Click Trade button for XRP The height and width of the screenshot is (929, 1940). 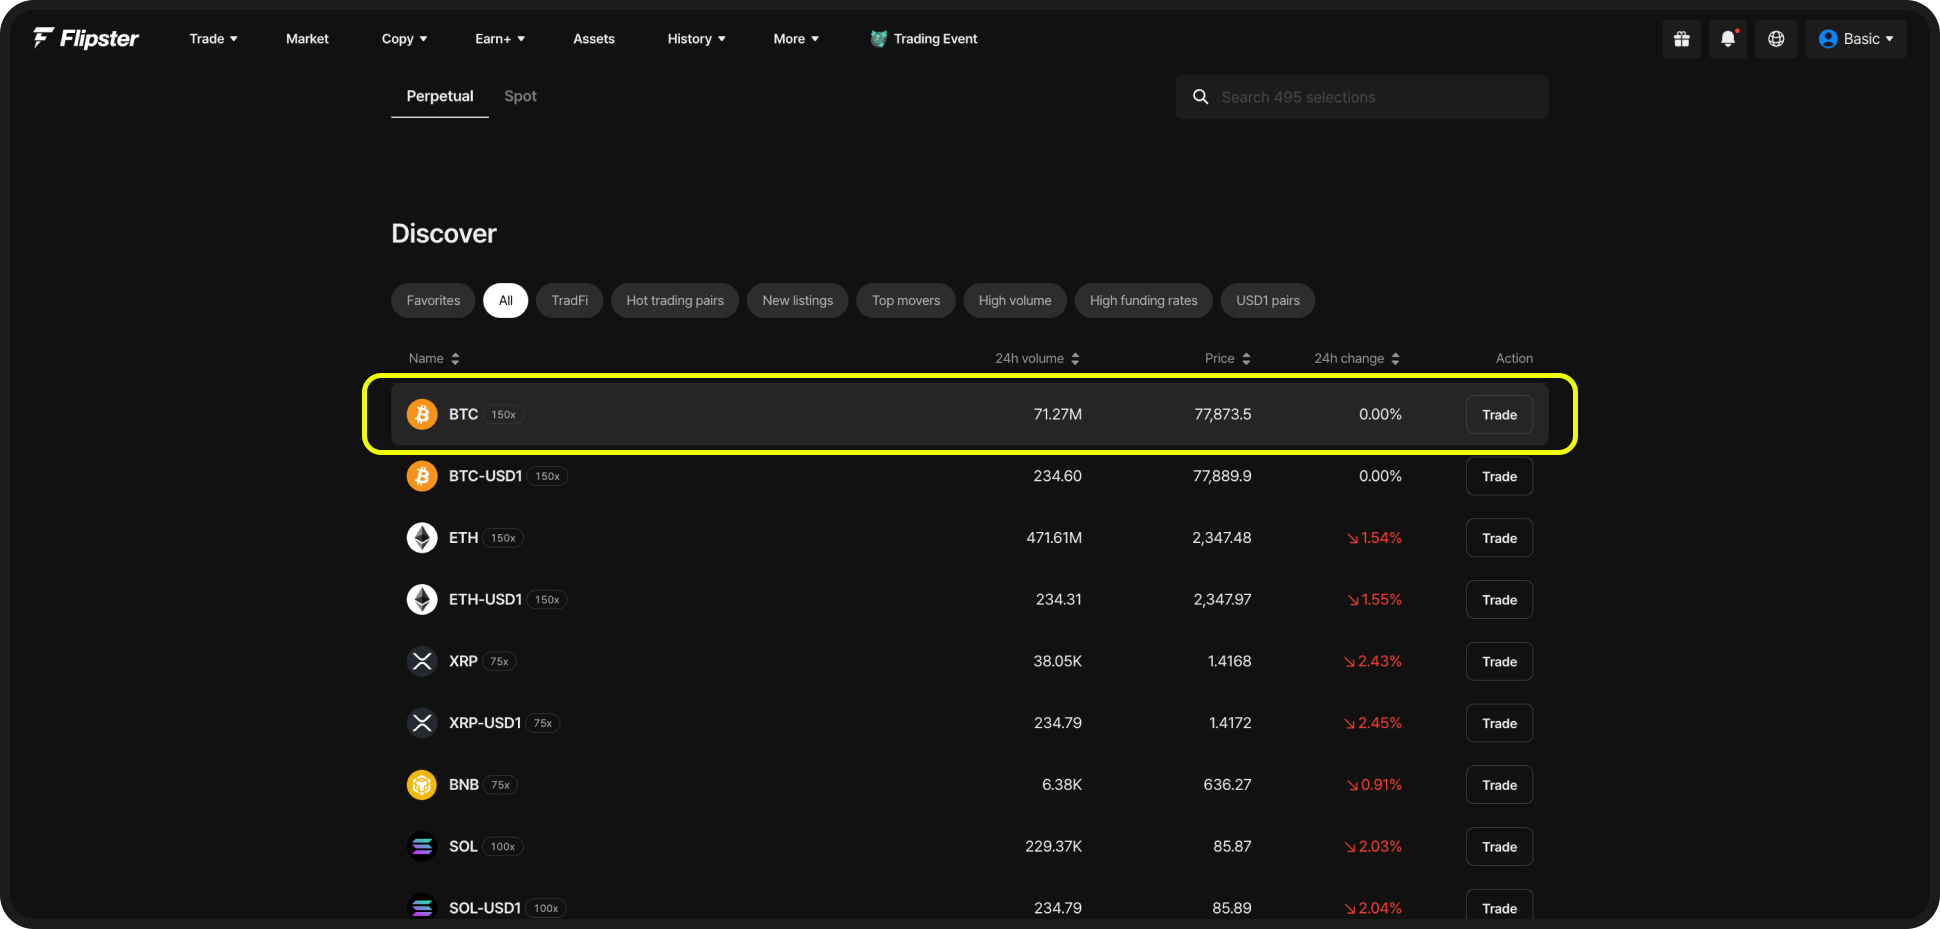point(1499,662)
